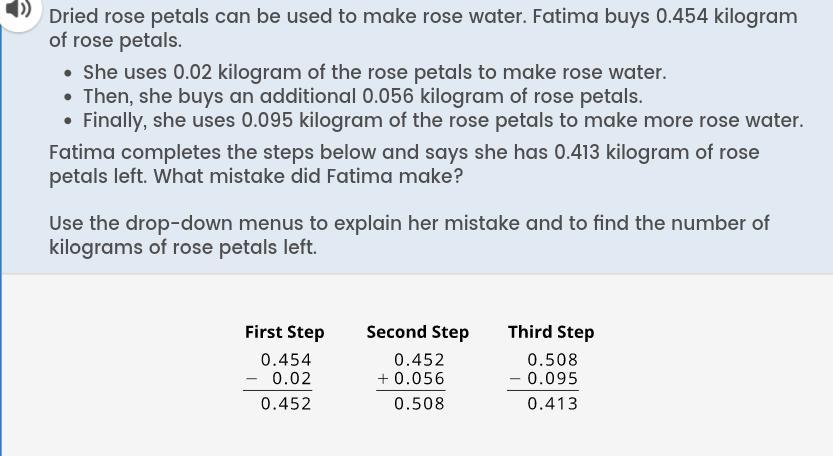Viewport: 833px width, 456px height.
Task: Click the "First Step" heading
Action: [x=284, y=332]
